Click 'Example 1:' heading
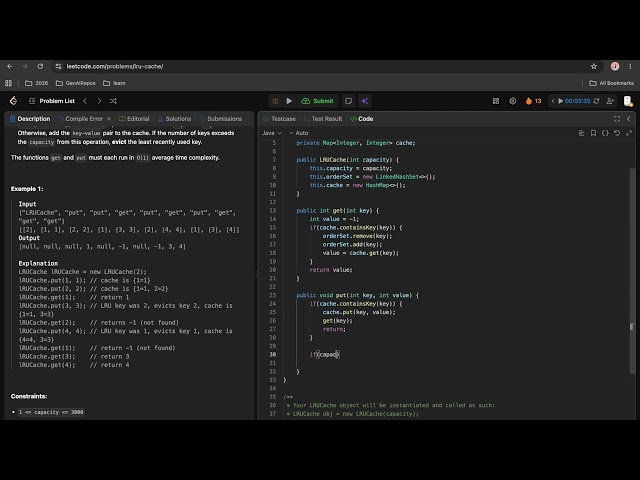Viewport: 640px width, 480px height. click(27, 189)
